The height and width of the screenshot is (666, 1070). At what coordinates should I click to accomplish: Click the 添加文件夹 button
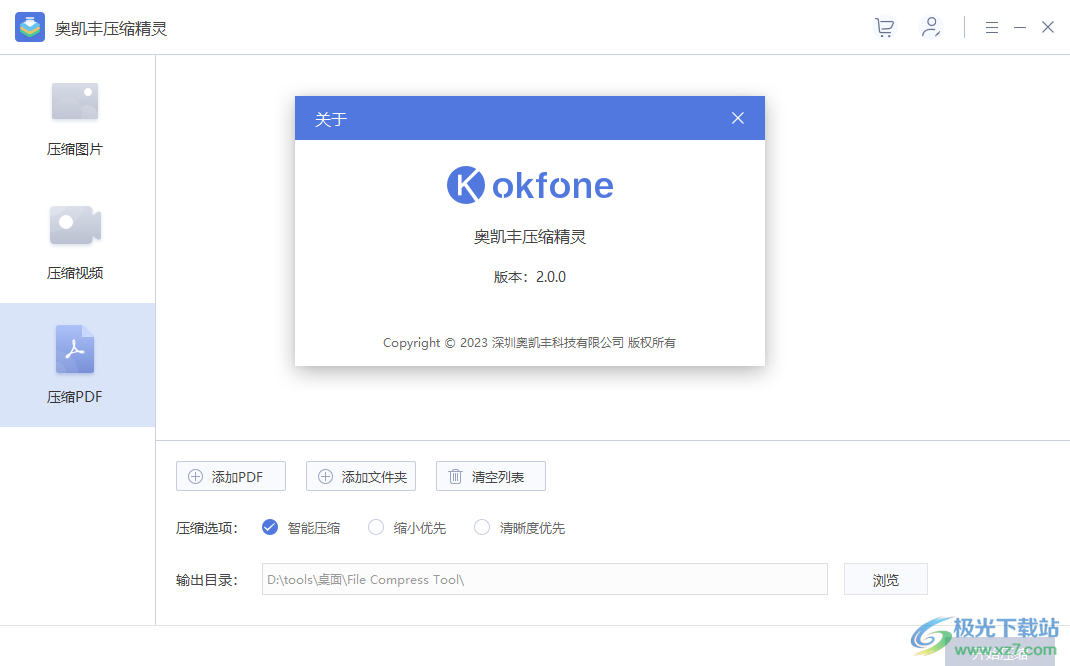tap(361, 476)
